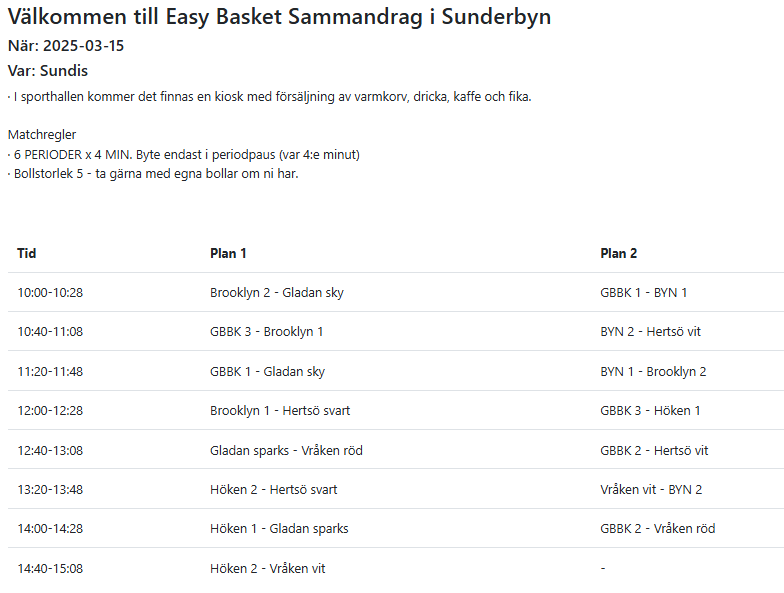Click the 14:40-15:08 time slot cell

pyautogui.click(x=50, y=569)
